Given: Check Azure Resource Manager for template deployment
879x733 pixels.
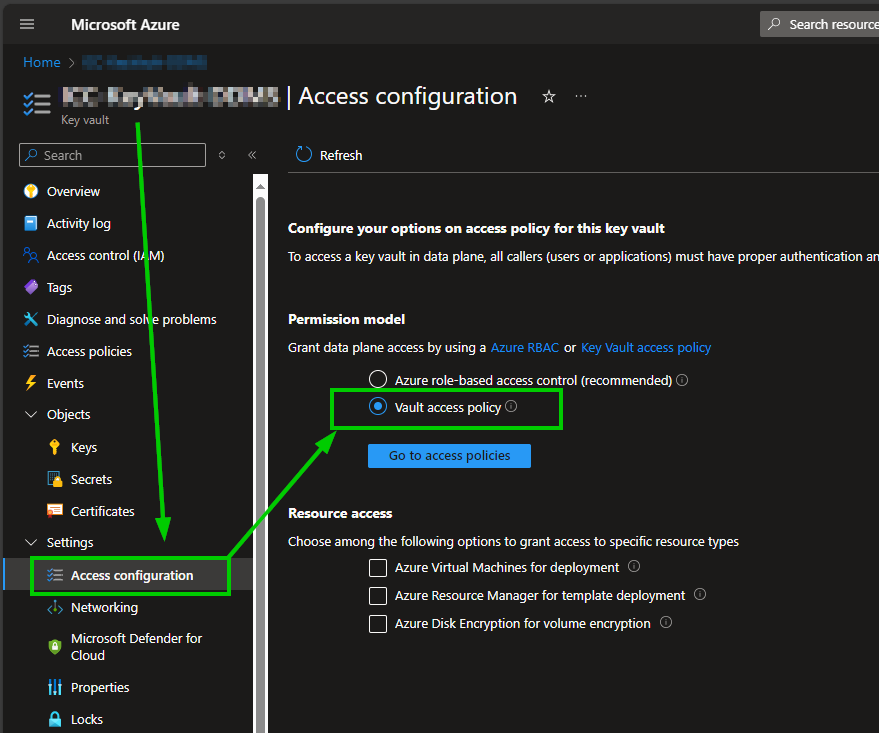Looking at the screenshot, I should point(378,596).
